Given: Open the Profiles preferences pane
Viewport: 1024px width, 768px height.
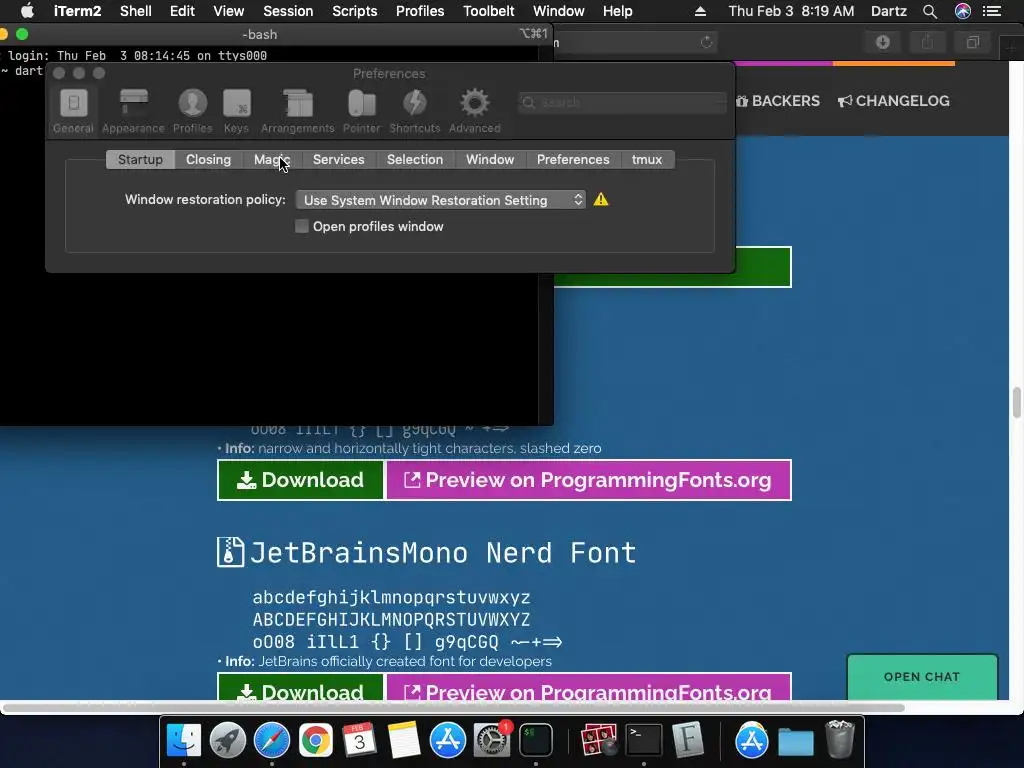Looking at the screenshot, I should [x=193, y=111].
